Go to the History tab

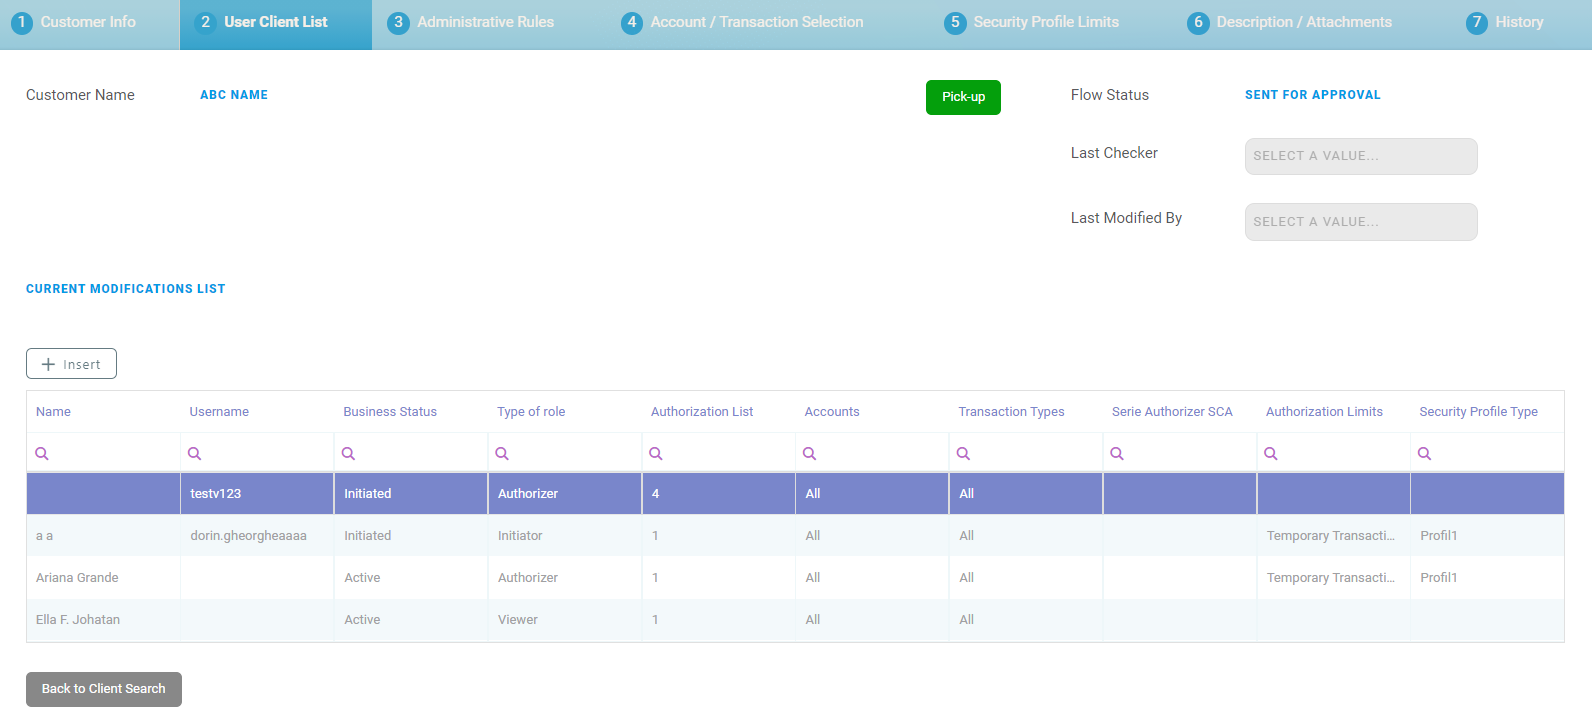[x=1505, y=22]
